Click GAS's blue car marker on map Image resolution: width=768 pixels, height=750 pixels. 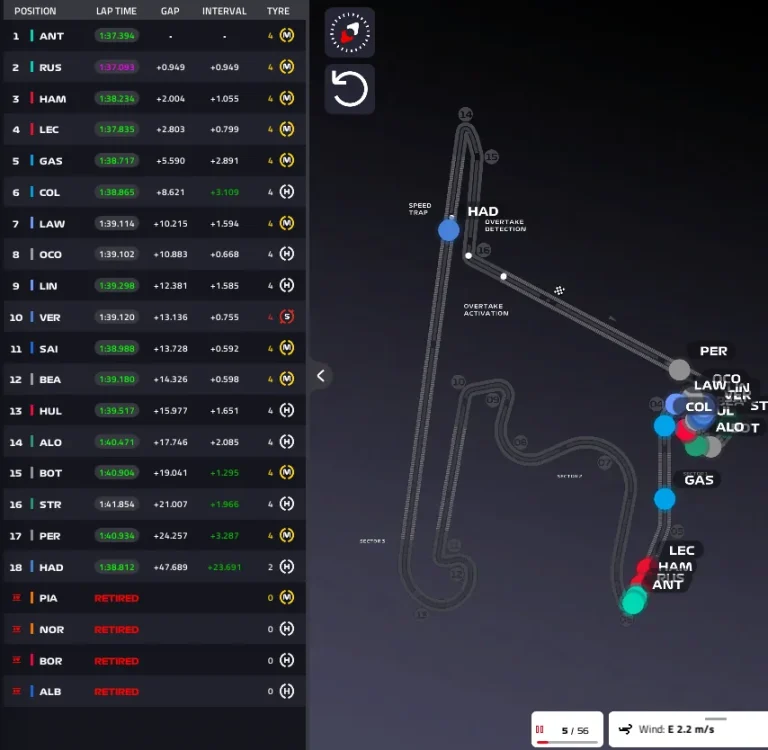click(x=665, y=499)
